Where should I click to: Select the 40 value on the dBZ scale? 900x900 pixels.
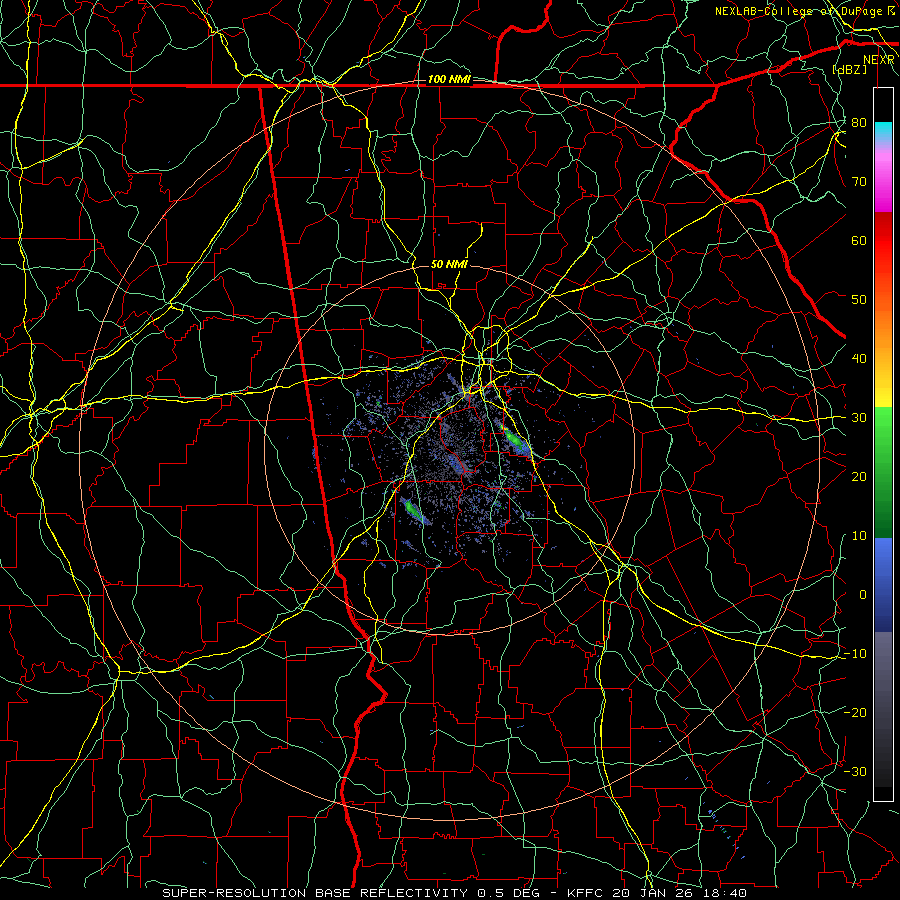point(859,359)
